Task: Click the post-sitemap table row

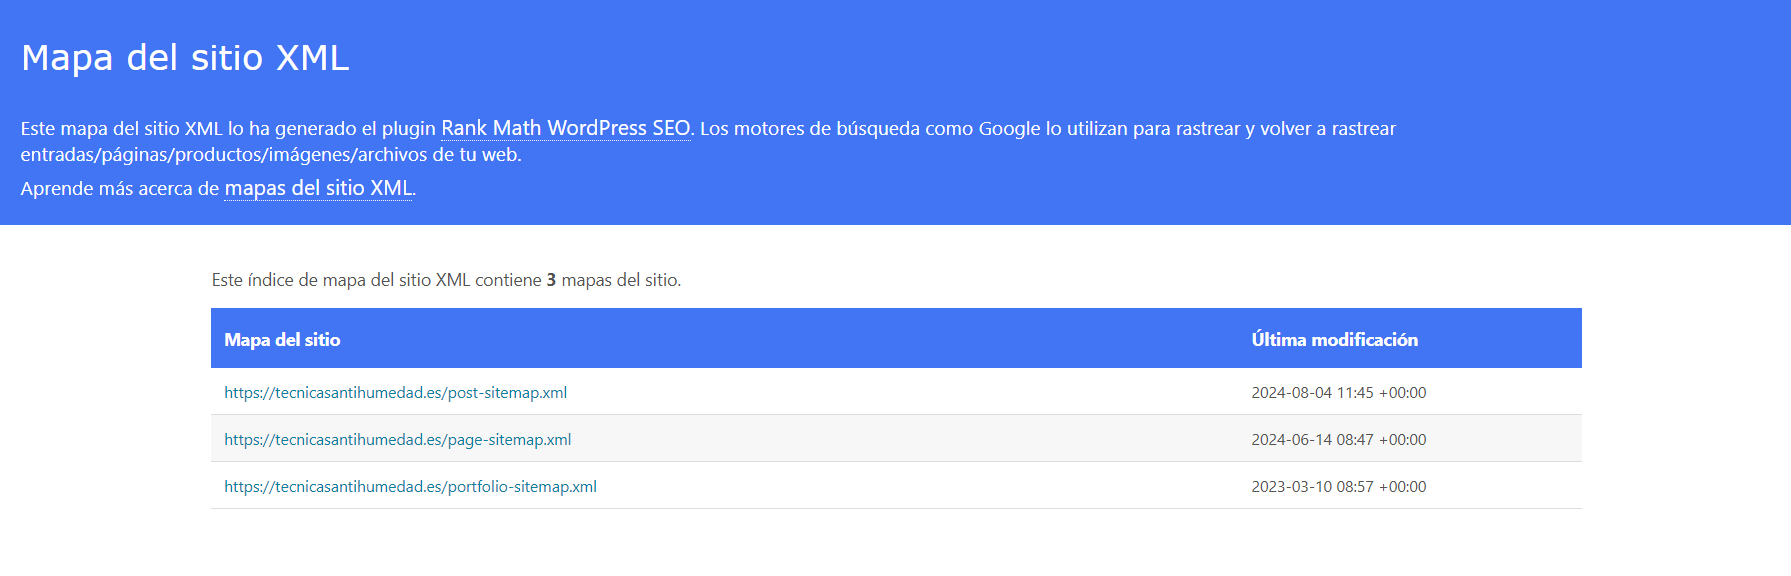Action: tap(896, 392)
